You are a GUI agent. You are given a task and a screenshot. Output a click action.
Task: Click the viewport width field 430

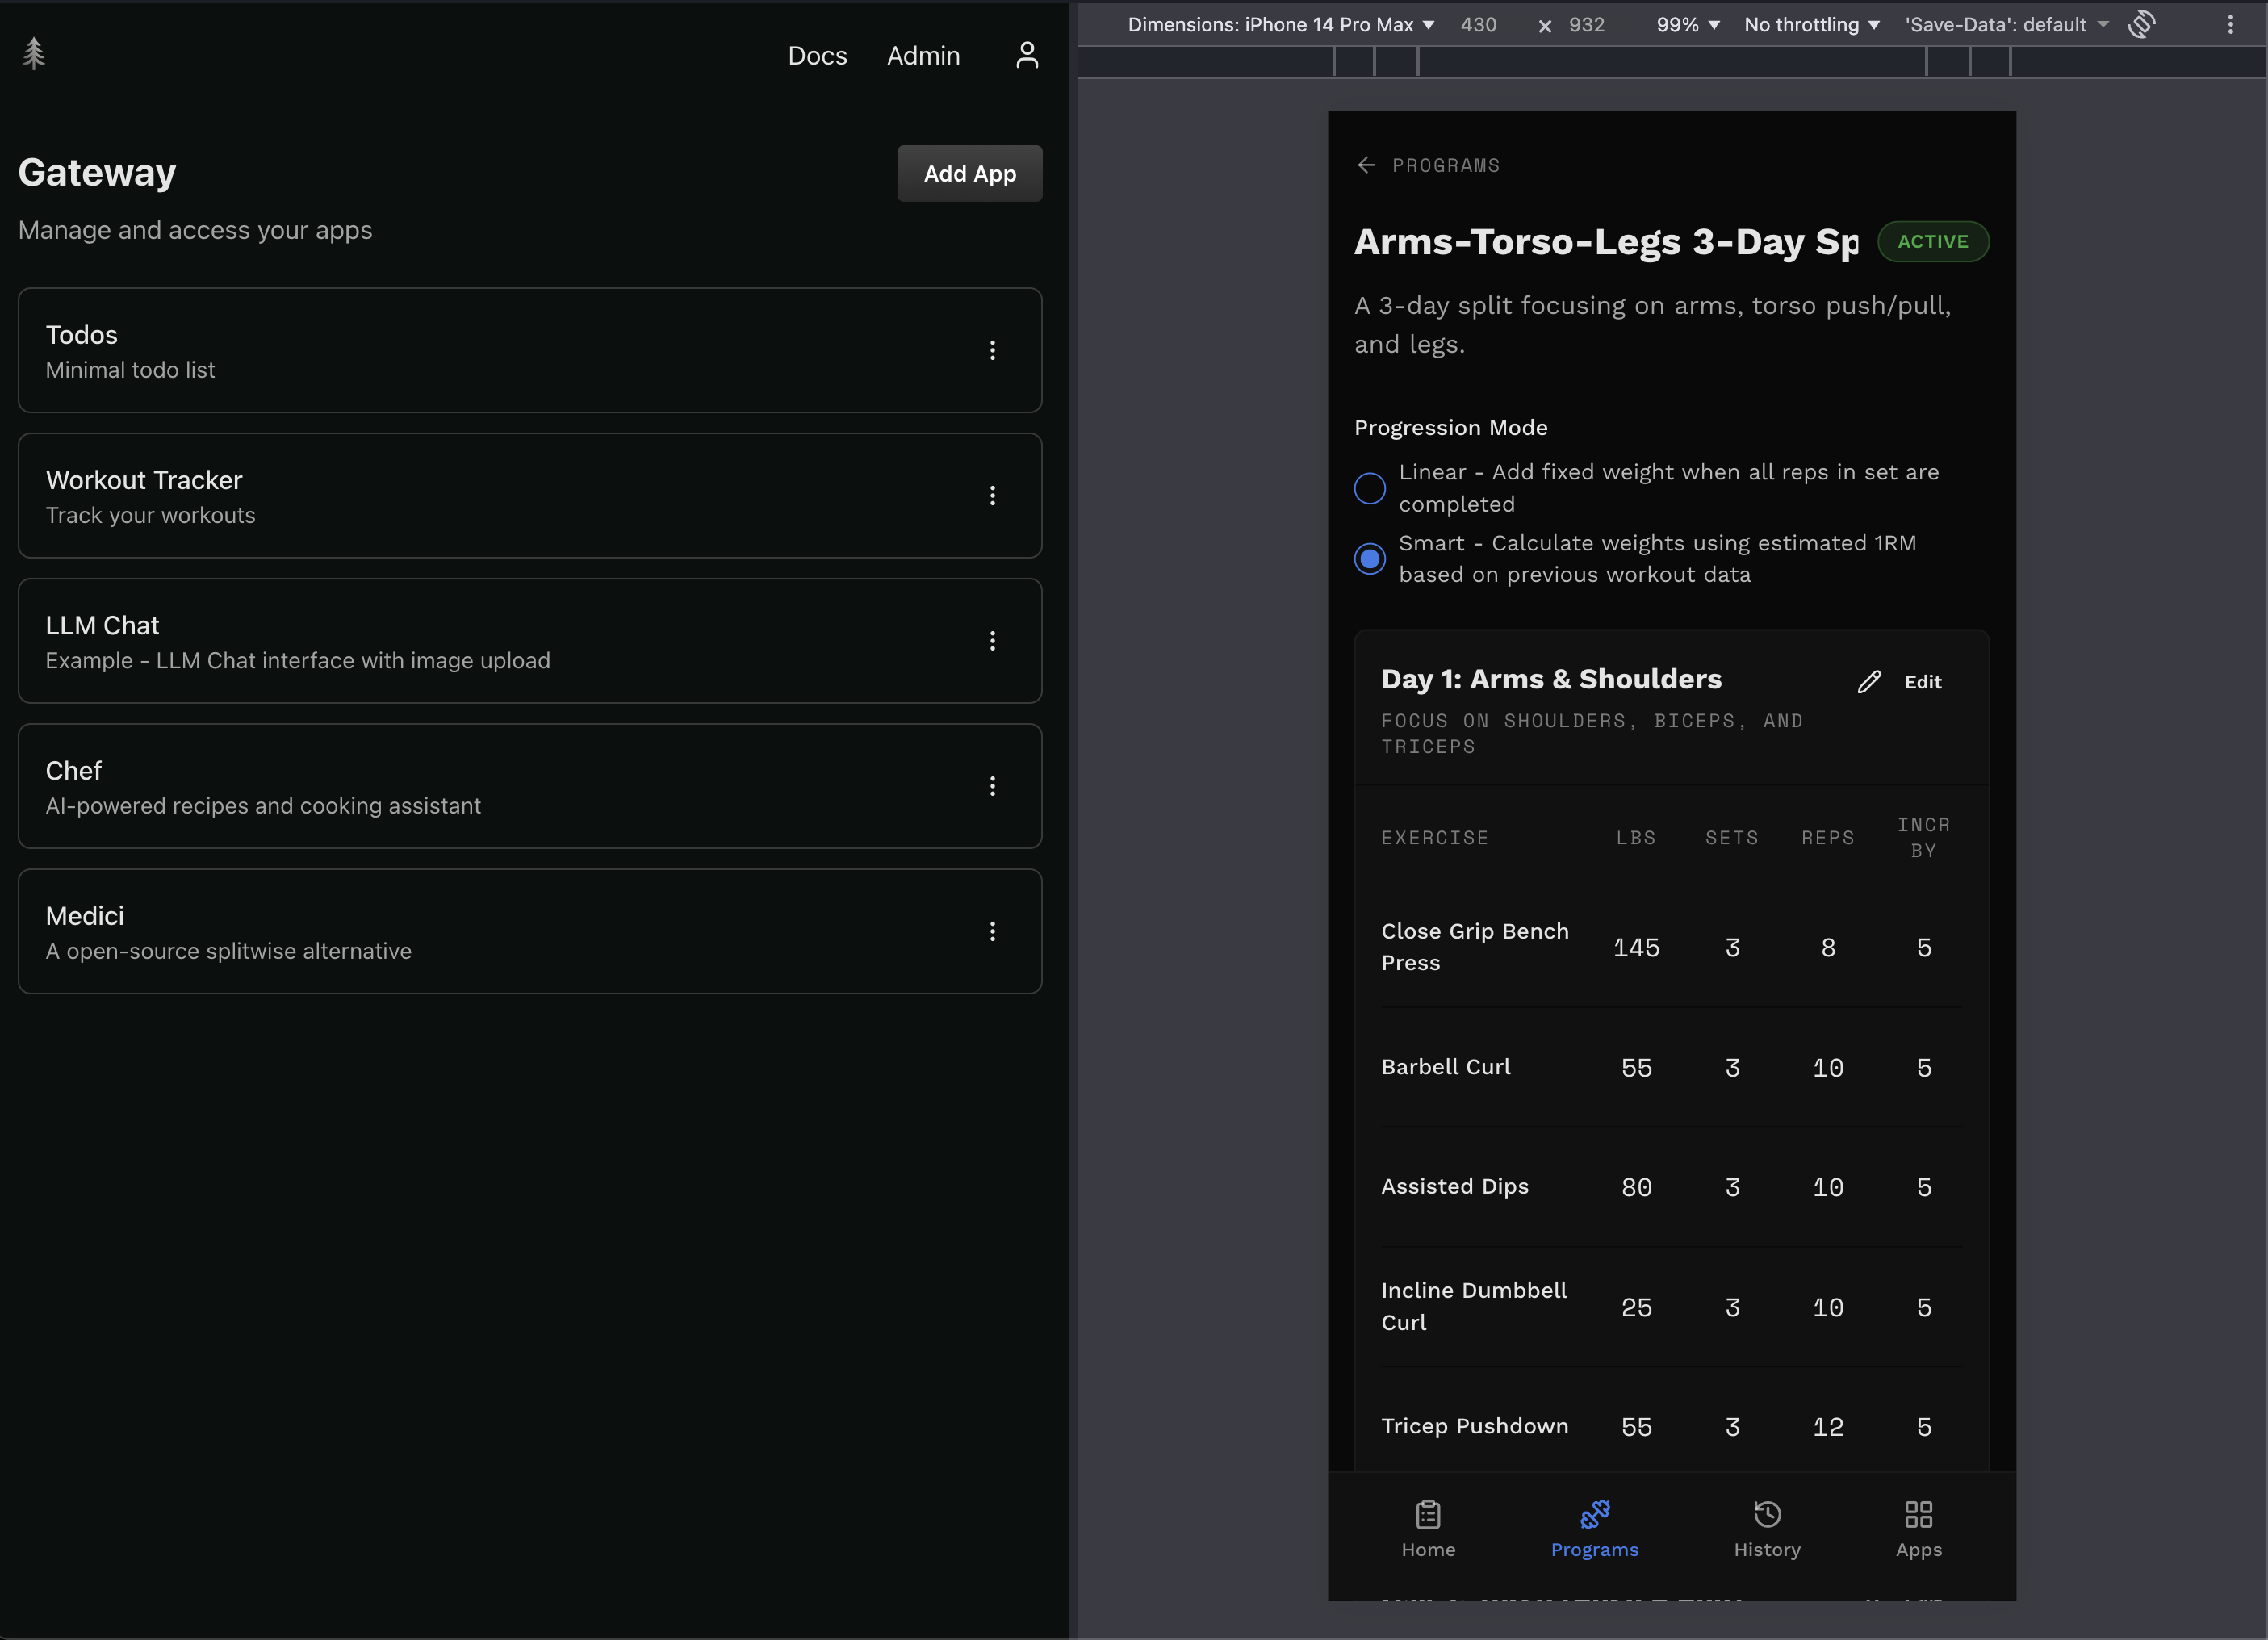(1478, 25)
